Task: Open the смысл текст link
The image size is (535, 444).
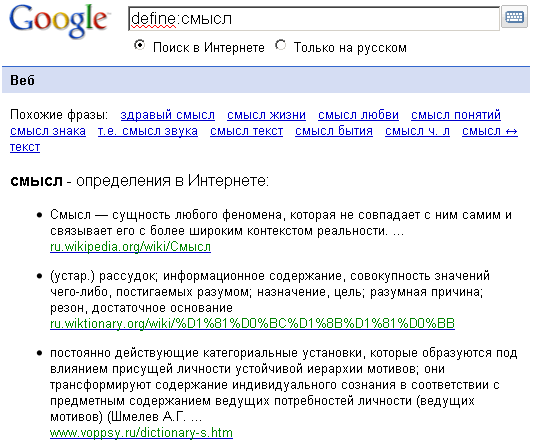Action: (x=246, y=131)
